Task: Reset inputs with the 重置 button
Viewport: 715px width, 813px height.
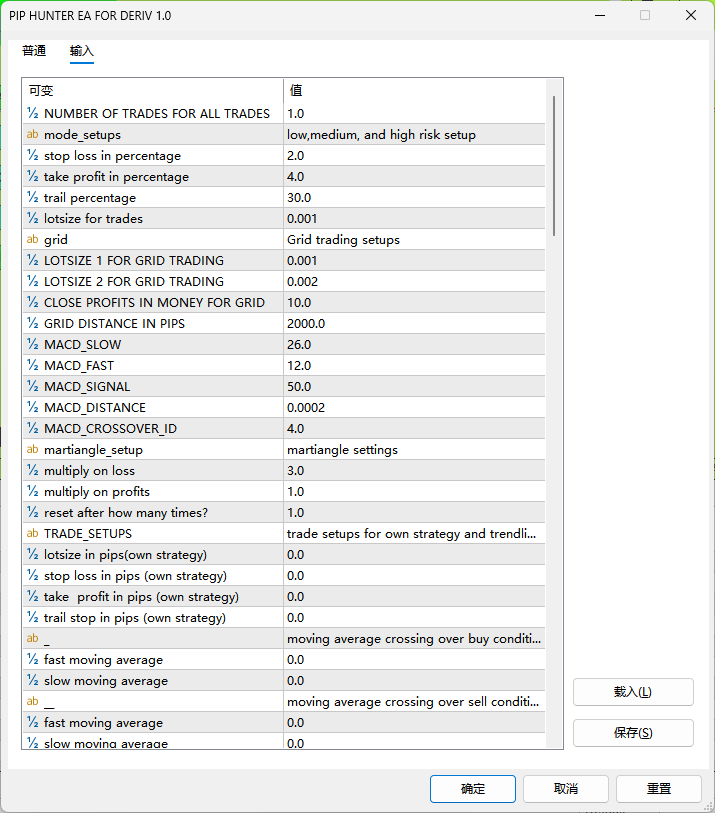Action: 659,789
